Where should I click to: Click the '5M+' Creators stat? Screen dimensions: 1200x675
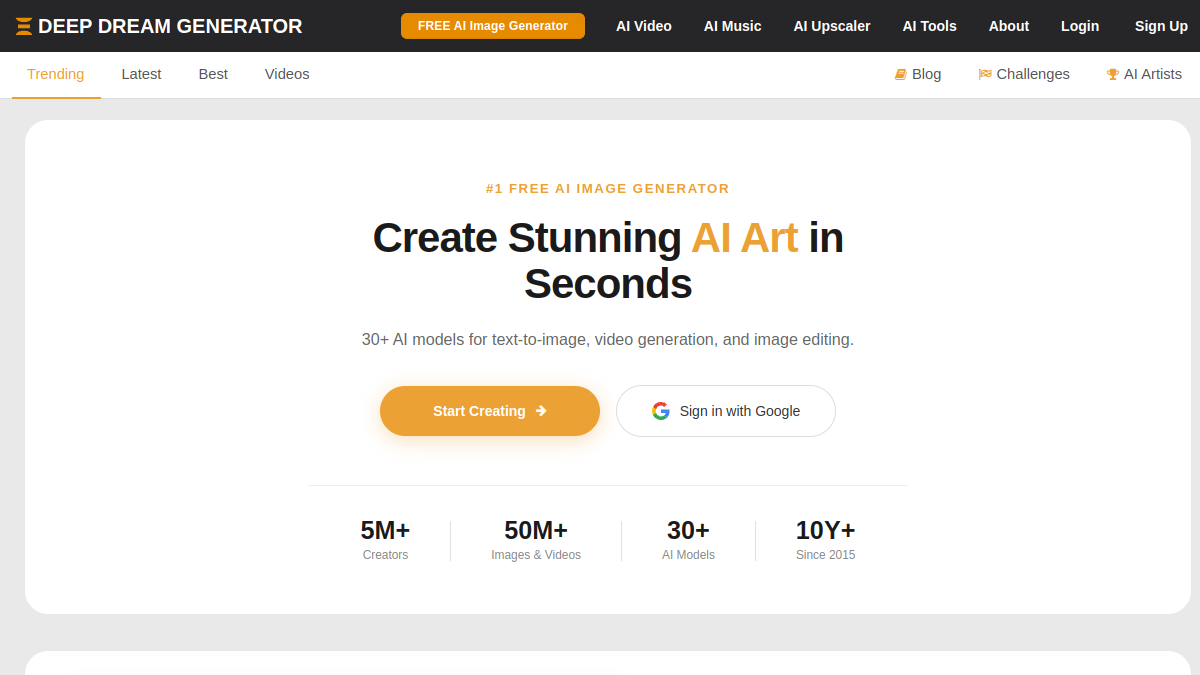coord(385,540)
